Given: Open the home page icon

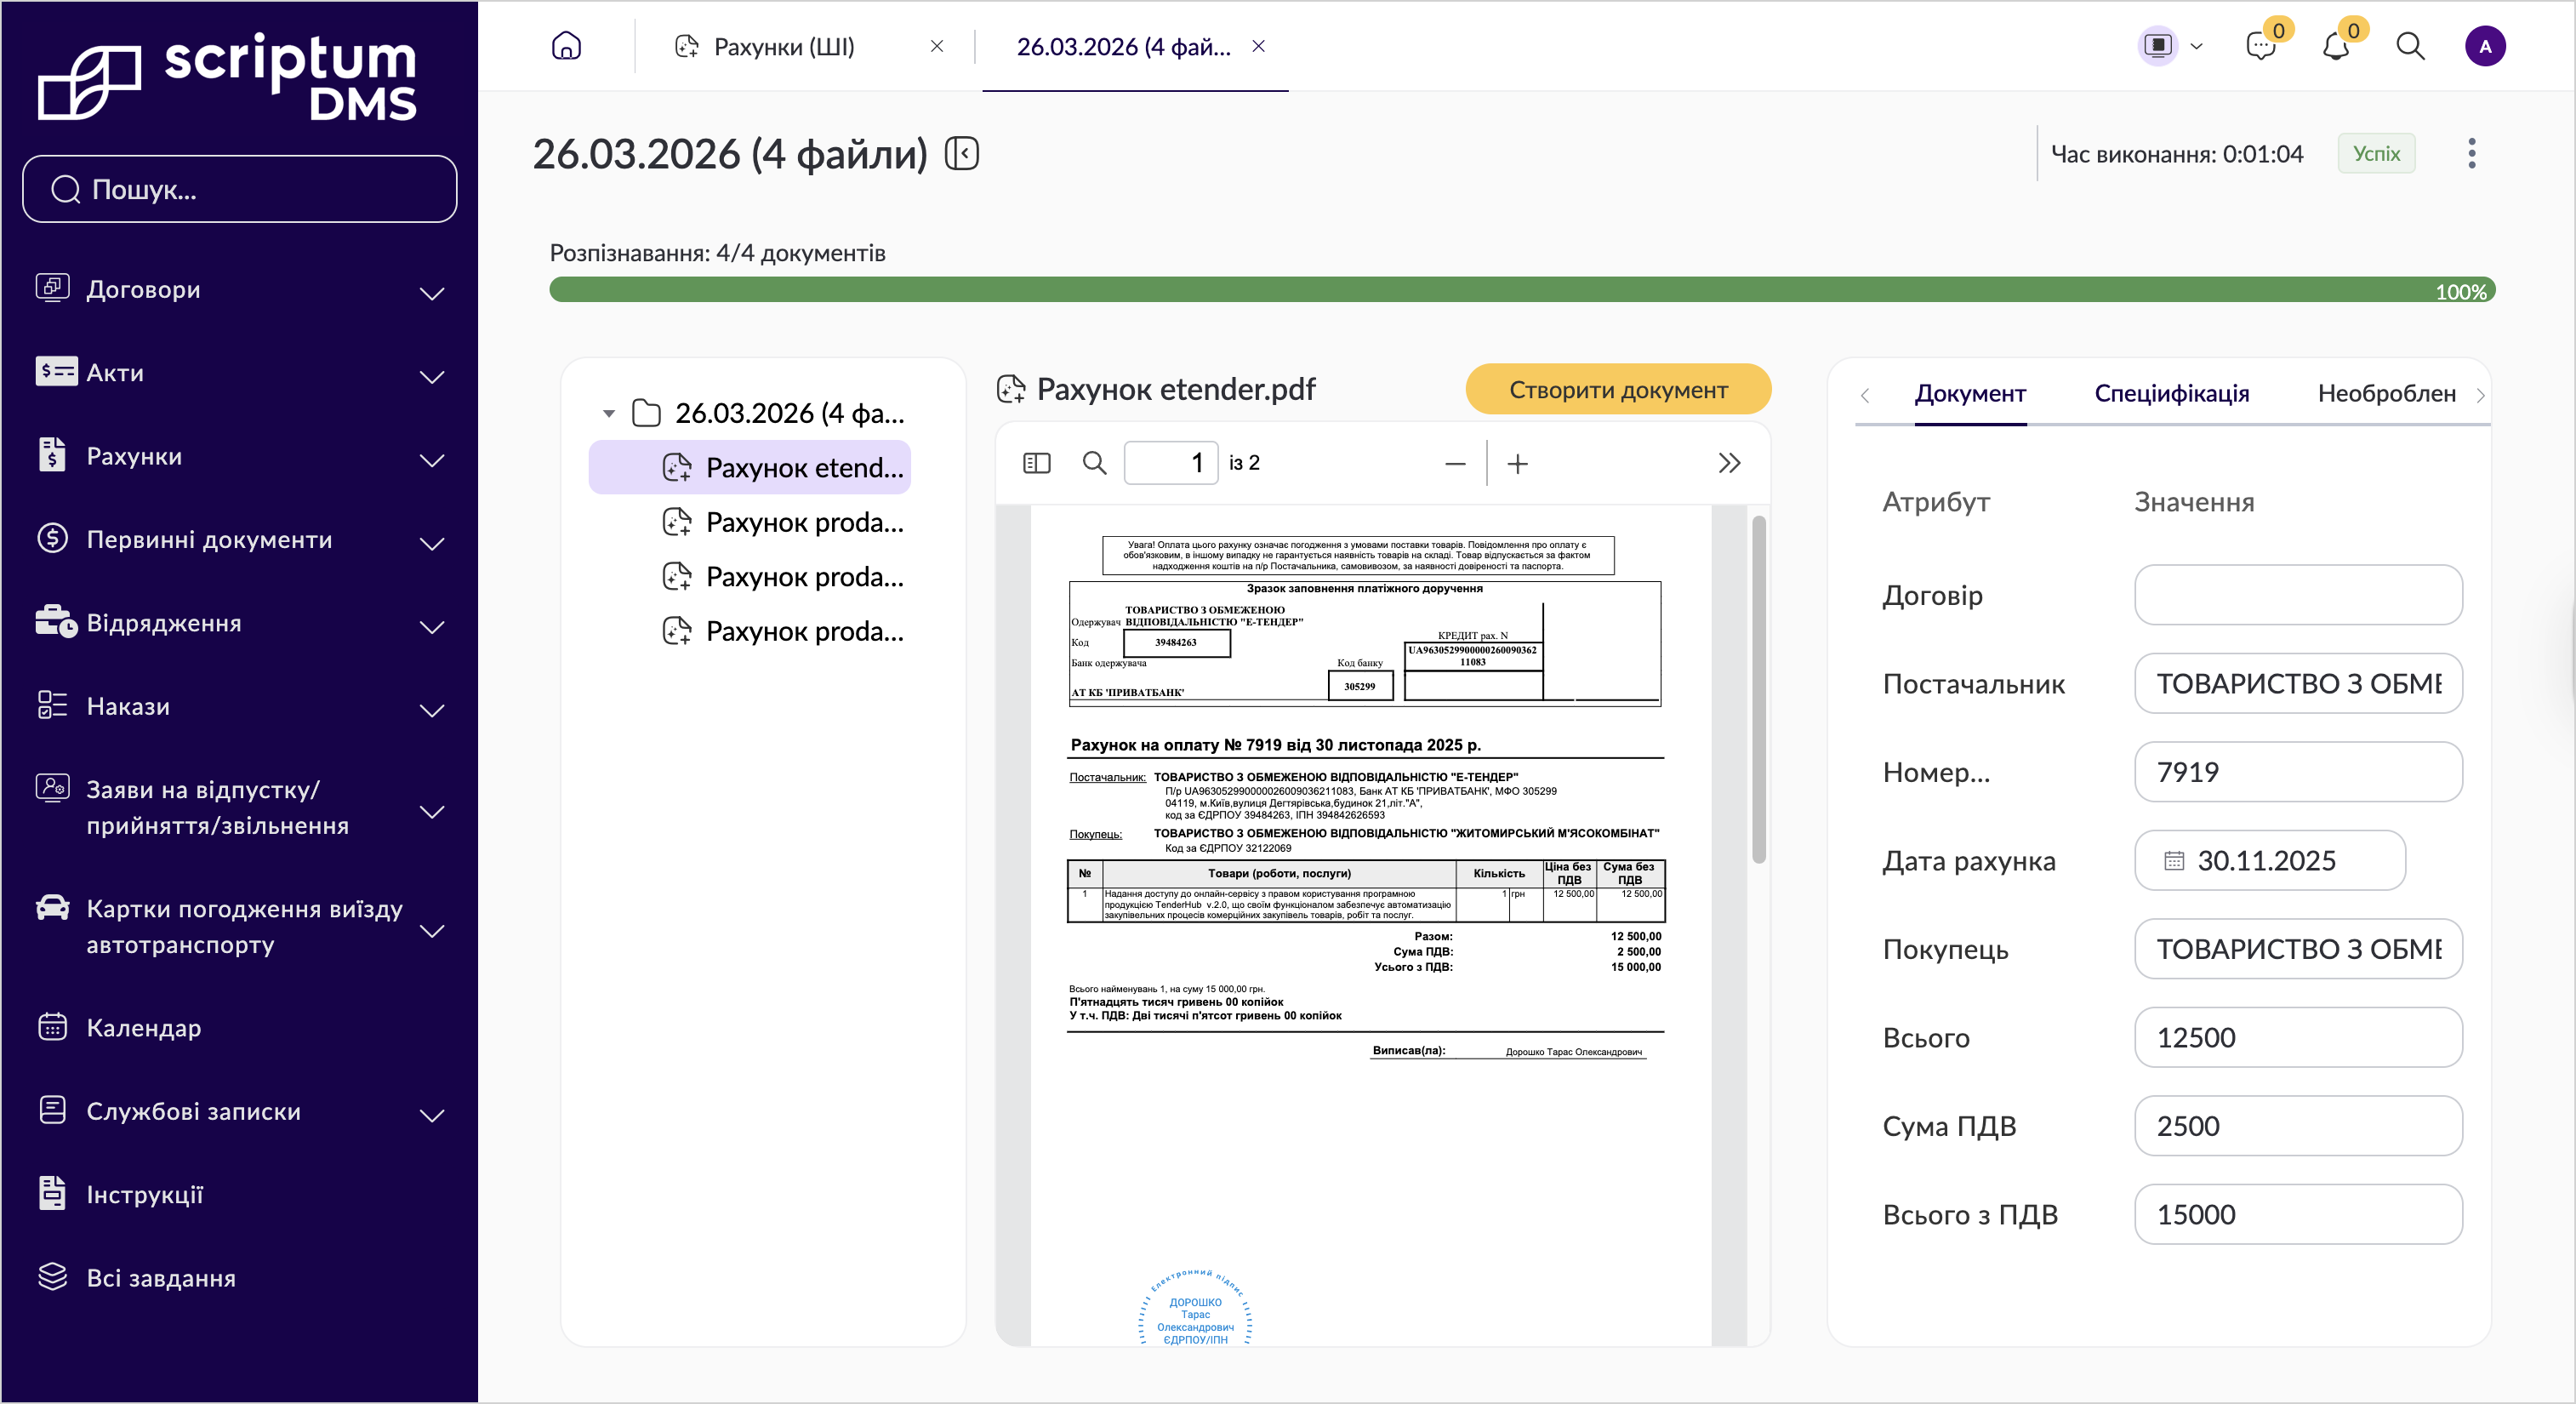Looking at the screenshot, I should [x=566, y=46].
